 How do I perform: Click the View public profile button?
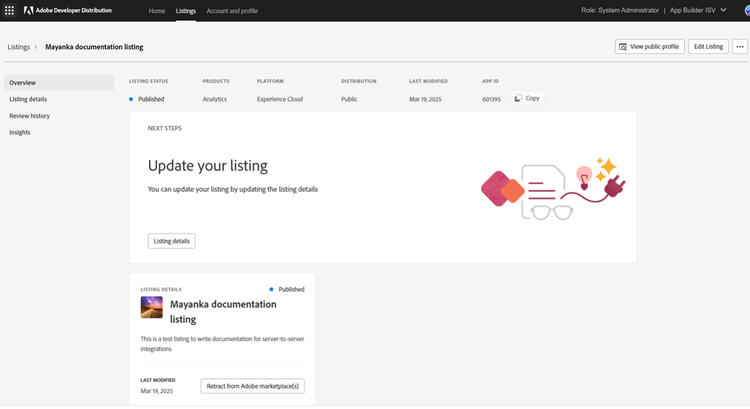pyautogui.click(x=650, y=46)
